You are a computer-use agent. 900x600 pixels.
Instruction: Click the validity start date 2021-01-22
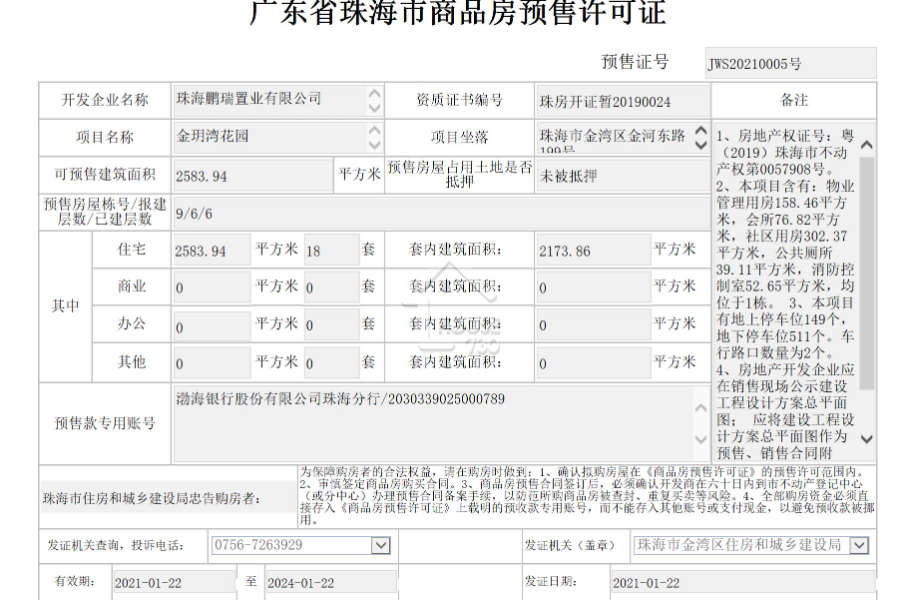(174, 583)
